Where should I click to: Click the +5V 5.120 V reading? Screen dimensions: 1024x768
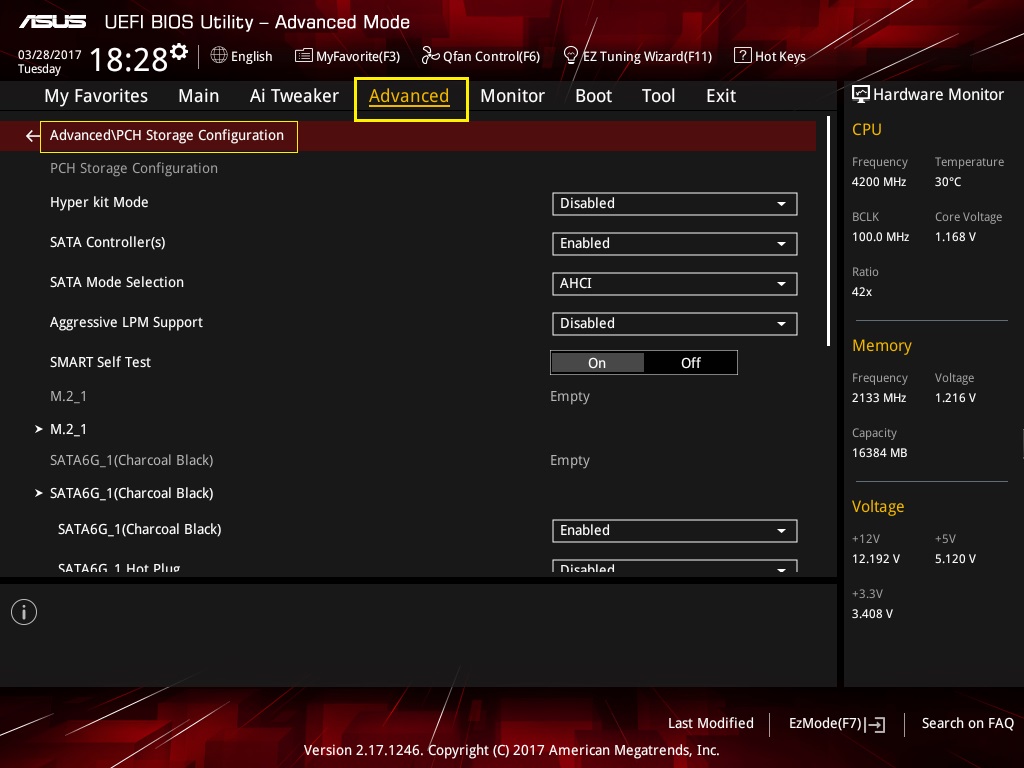(955, 559)
